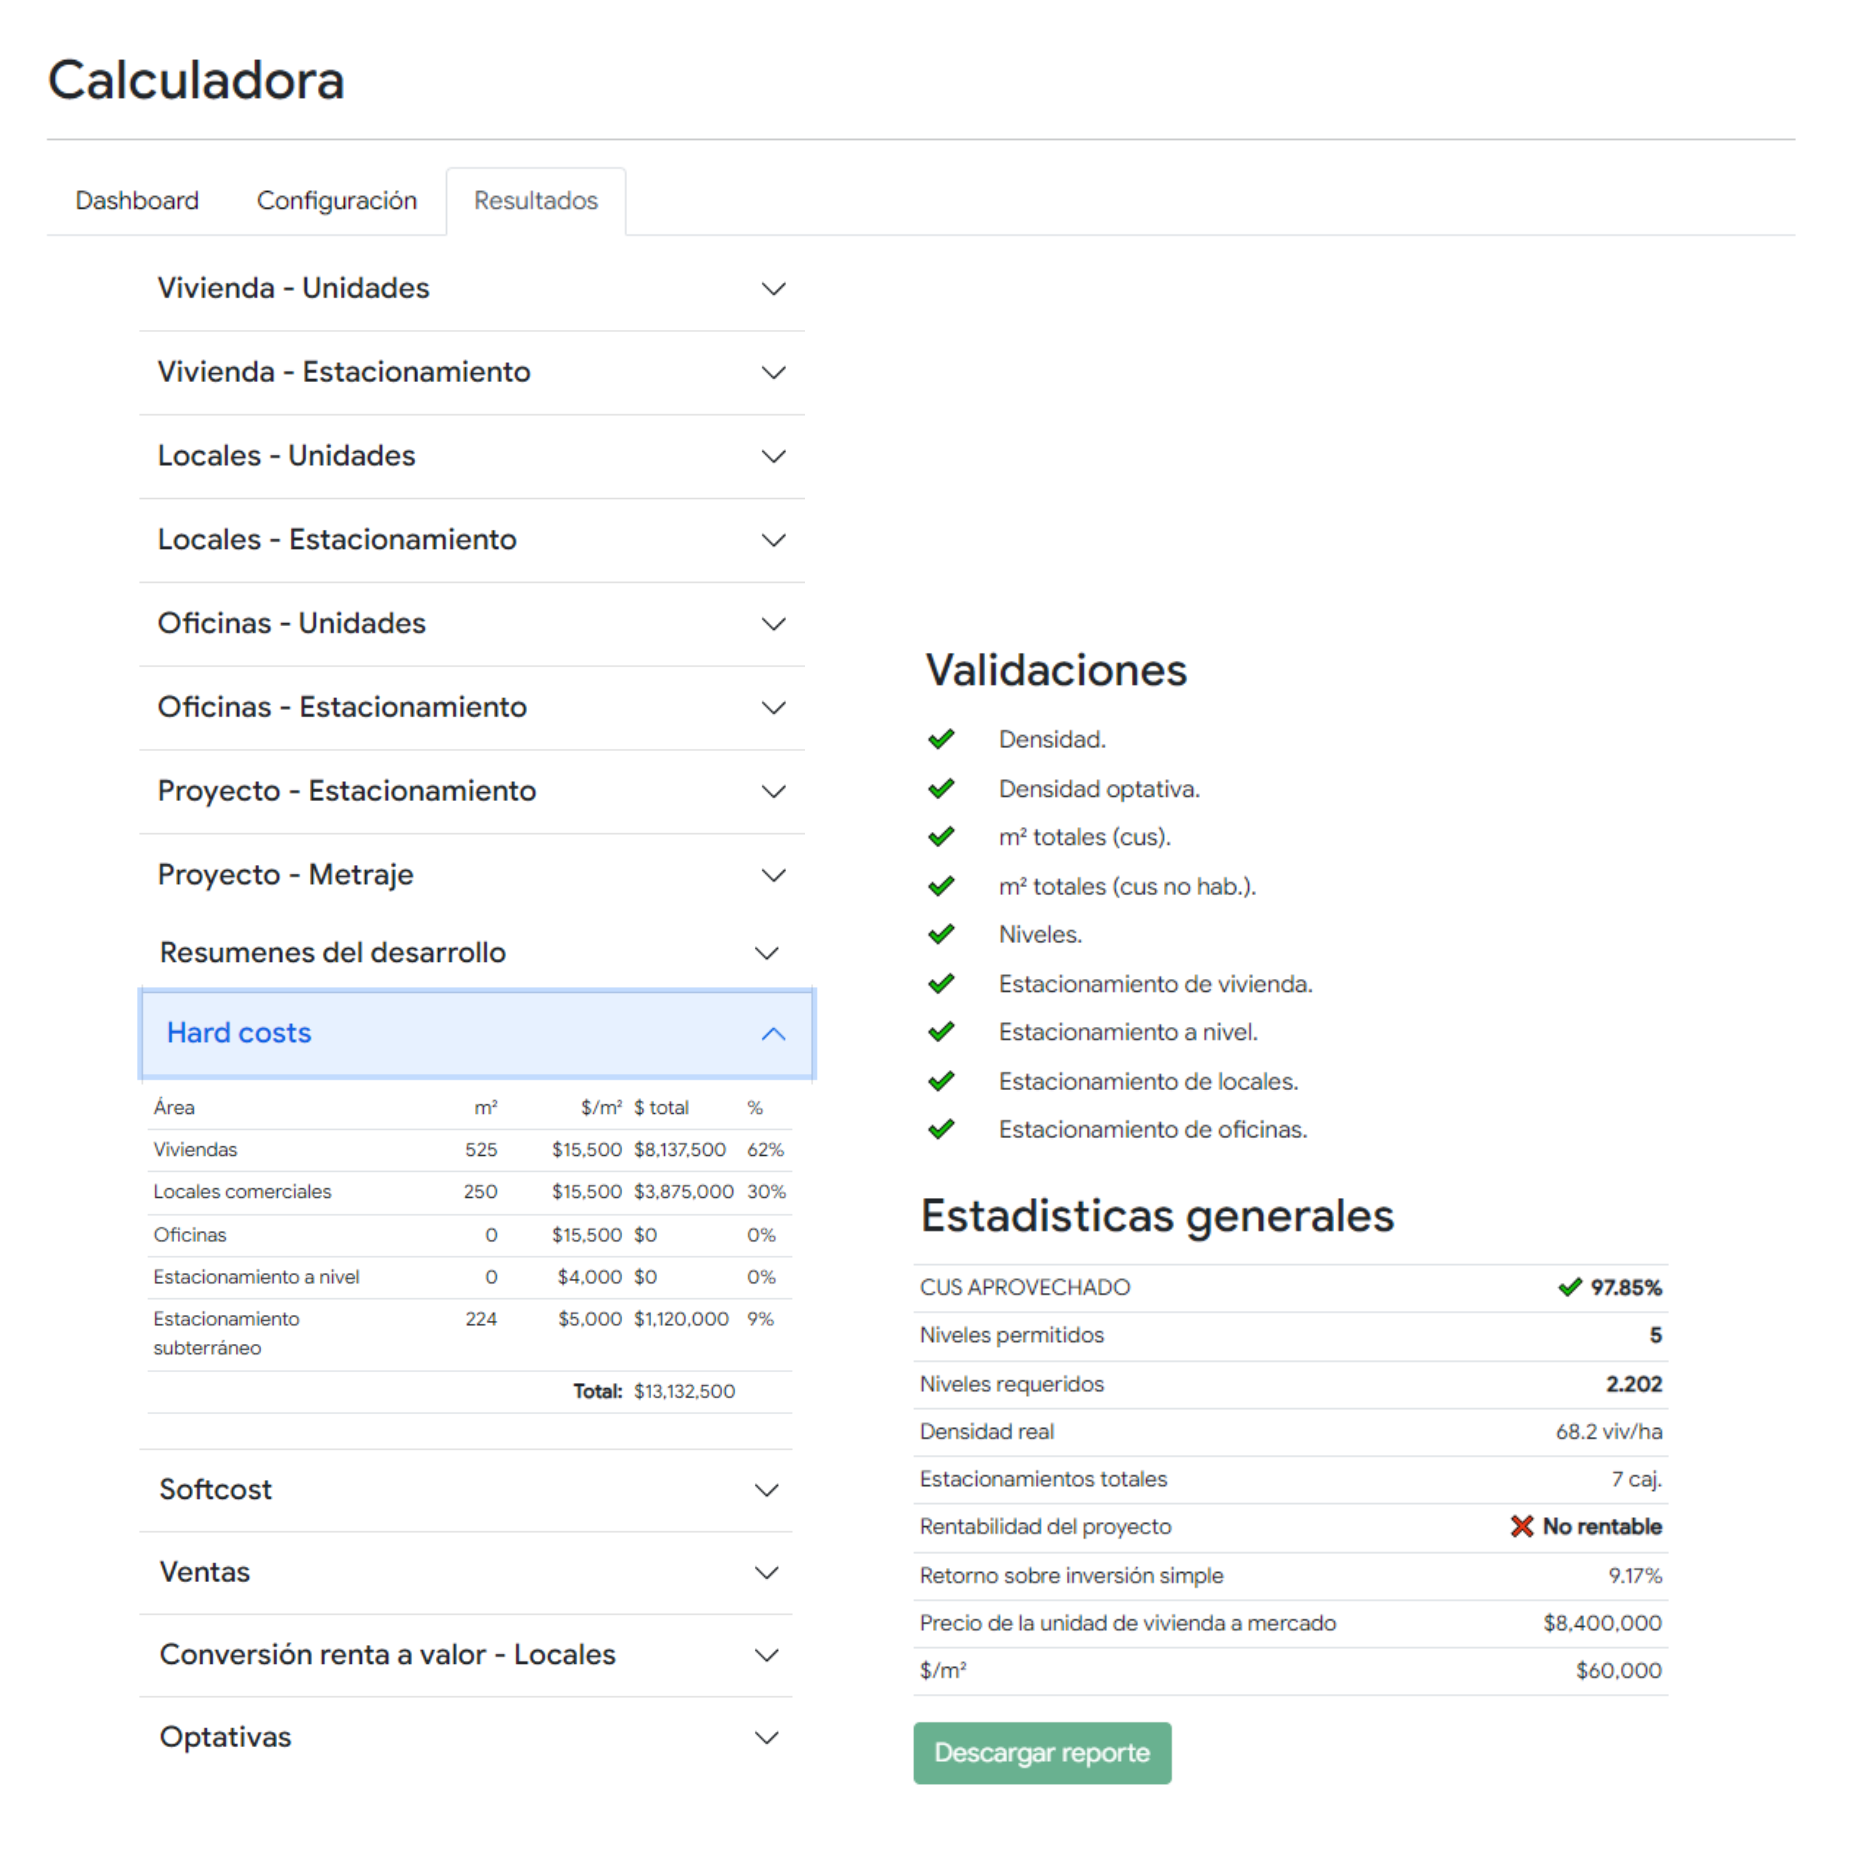This screenshot has height=1875, width=1875.
Task: Click checkmark for Estacionamiento de oficinas
Action: [x=941, y=1129]
